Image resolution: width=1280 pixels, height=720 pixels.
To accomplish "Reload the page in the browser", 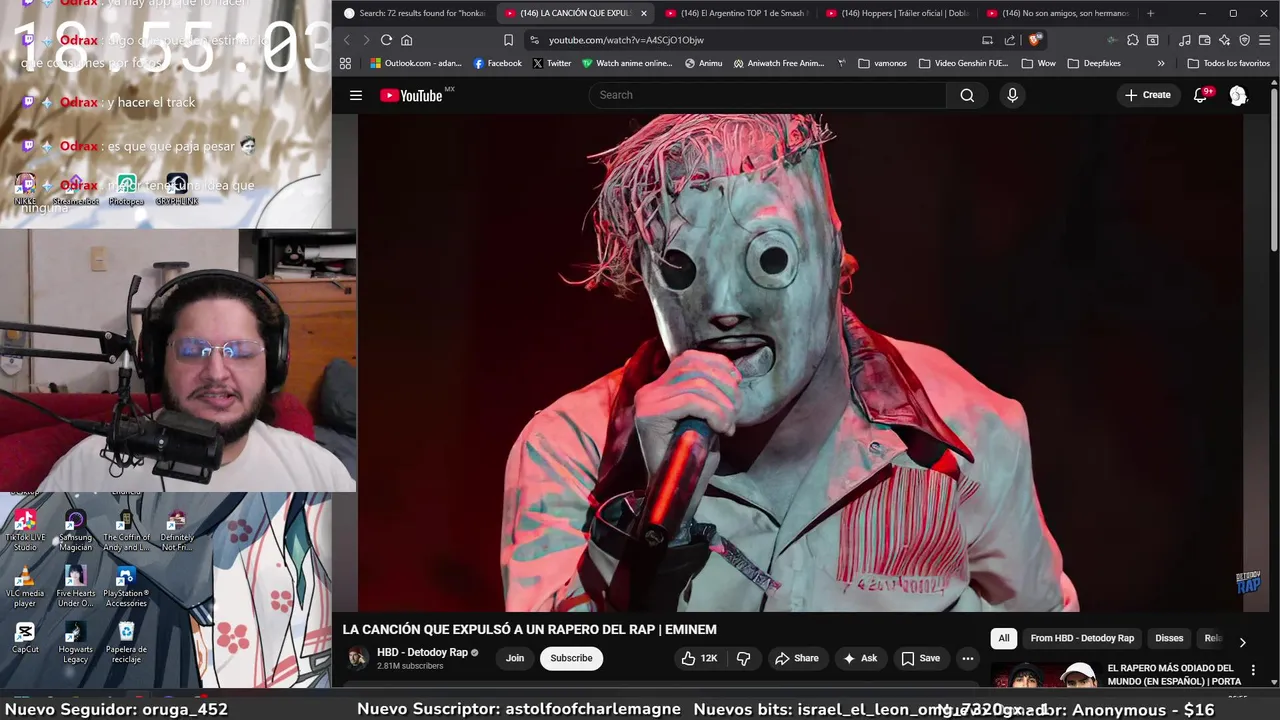I will point(386,40).
